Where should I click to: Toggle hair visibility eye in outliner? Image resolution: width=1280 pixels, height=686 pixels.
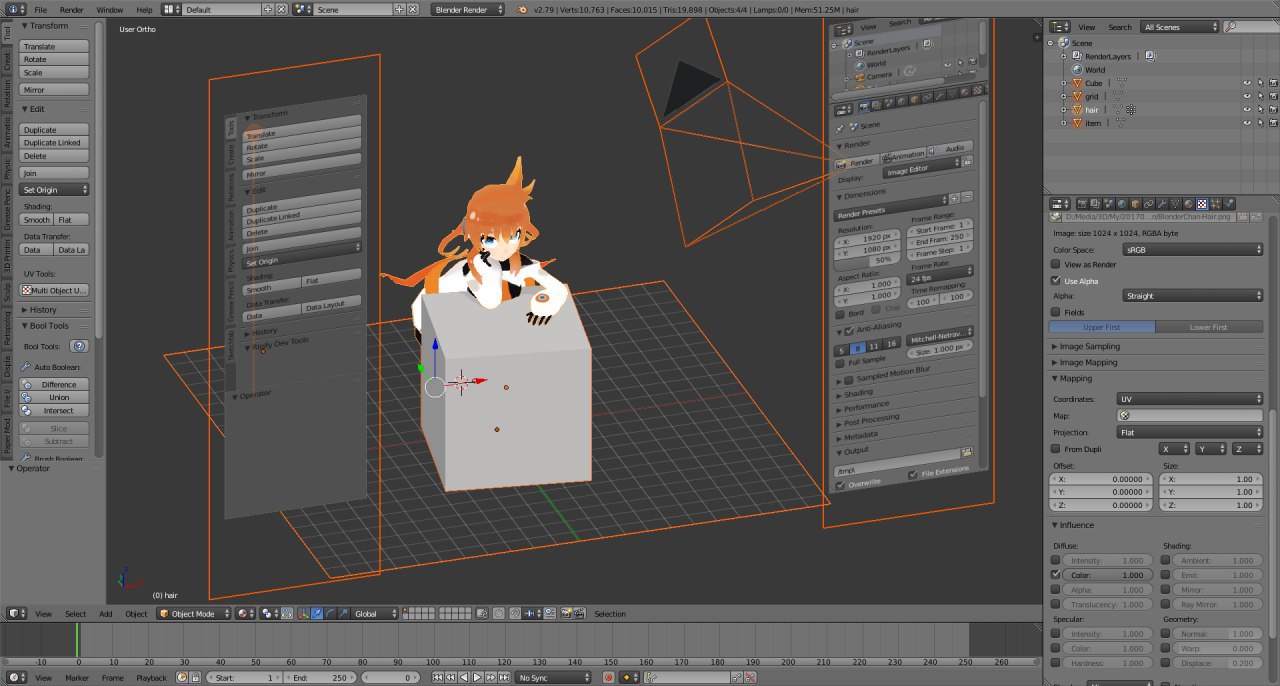1247,109
